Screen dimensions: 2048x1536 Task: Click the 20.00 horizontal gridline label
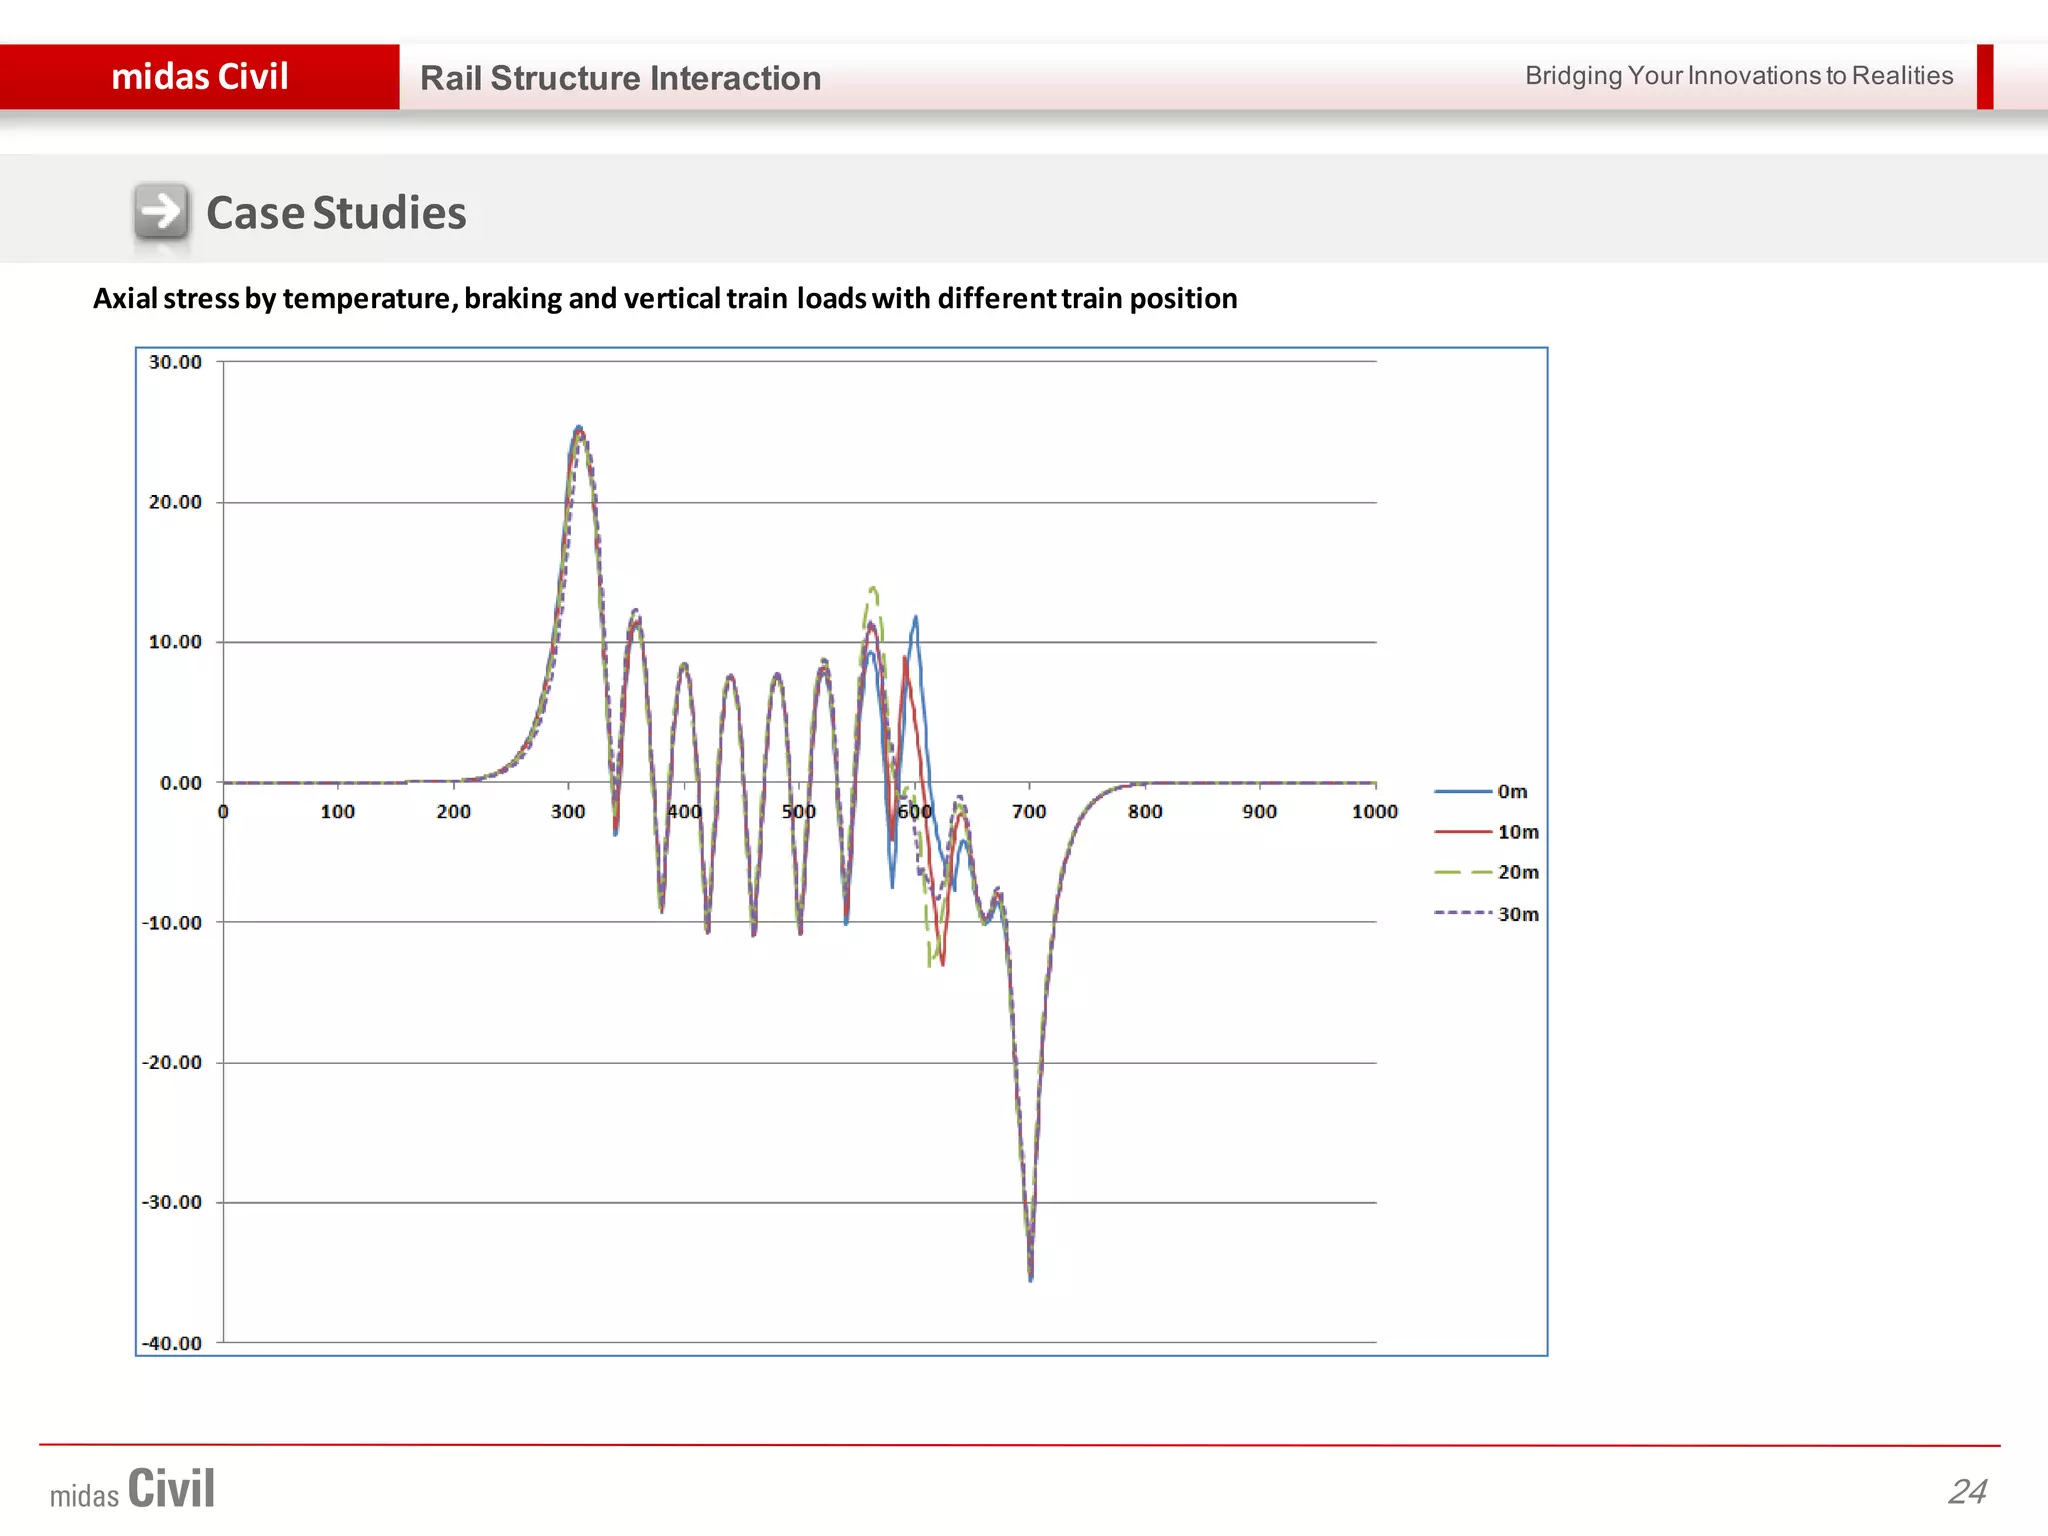point(175,502)
